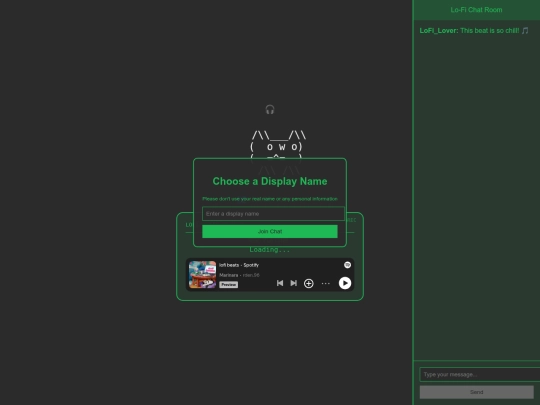Click the Lo-Fi Chat Room header
Image resolution: width=540 pixels, height=405 pixels.
pos(476,10)
